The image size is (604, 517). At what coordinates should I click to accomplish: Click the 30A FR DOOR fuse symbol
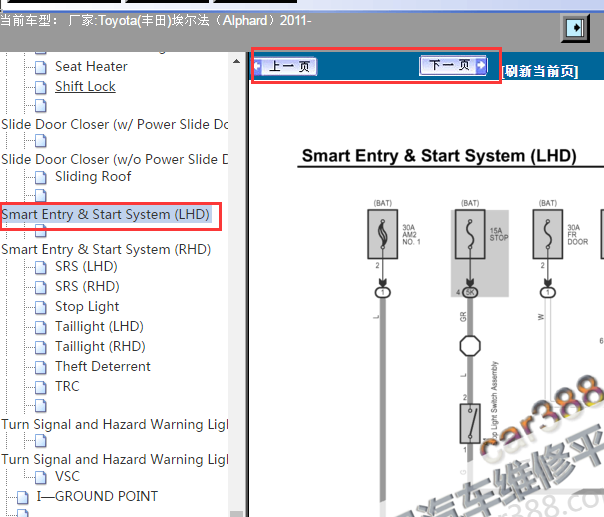[548, 234]
